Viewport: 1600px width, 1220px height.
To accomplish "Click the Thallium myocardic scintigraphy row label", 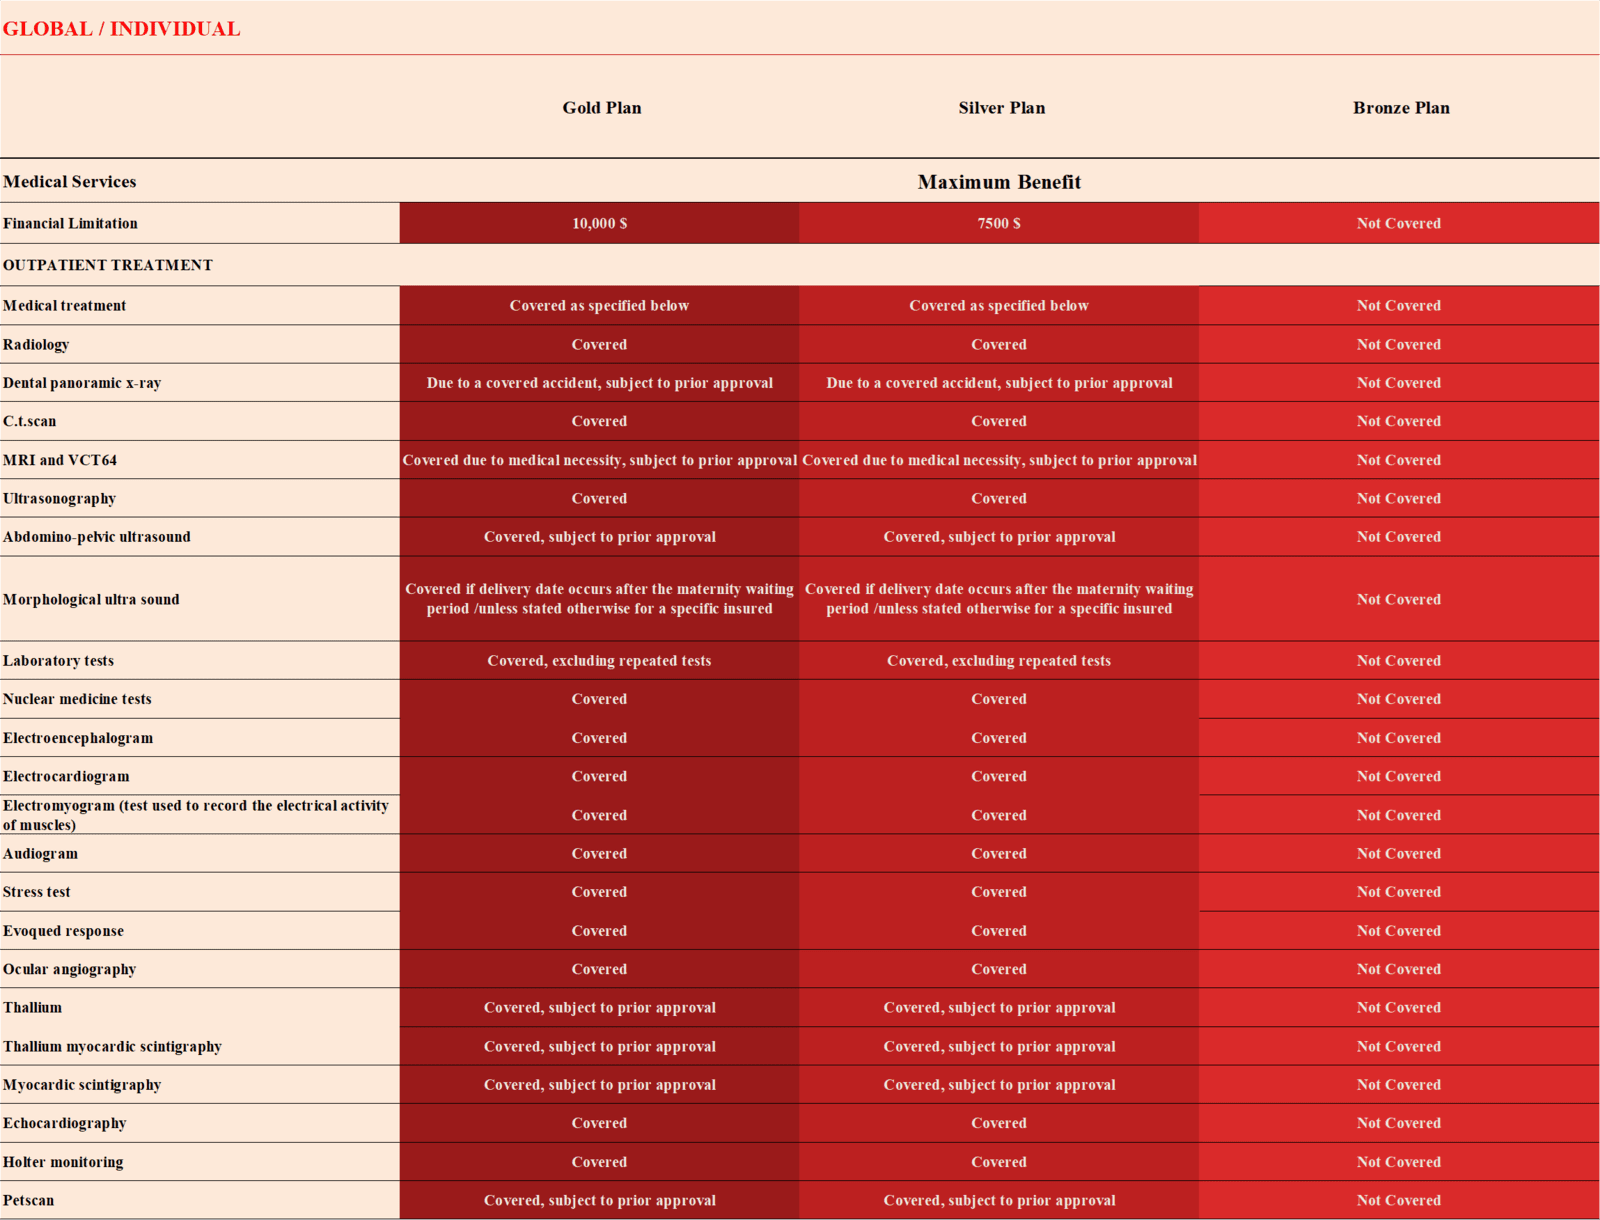I will (112, 1047).
